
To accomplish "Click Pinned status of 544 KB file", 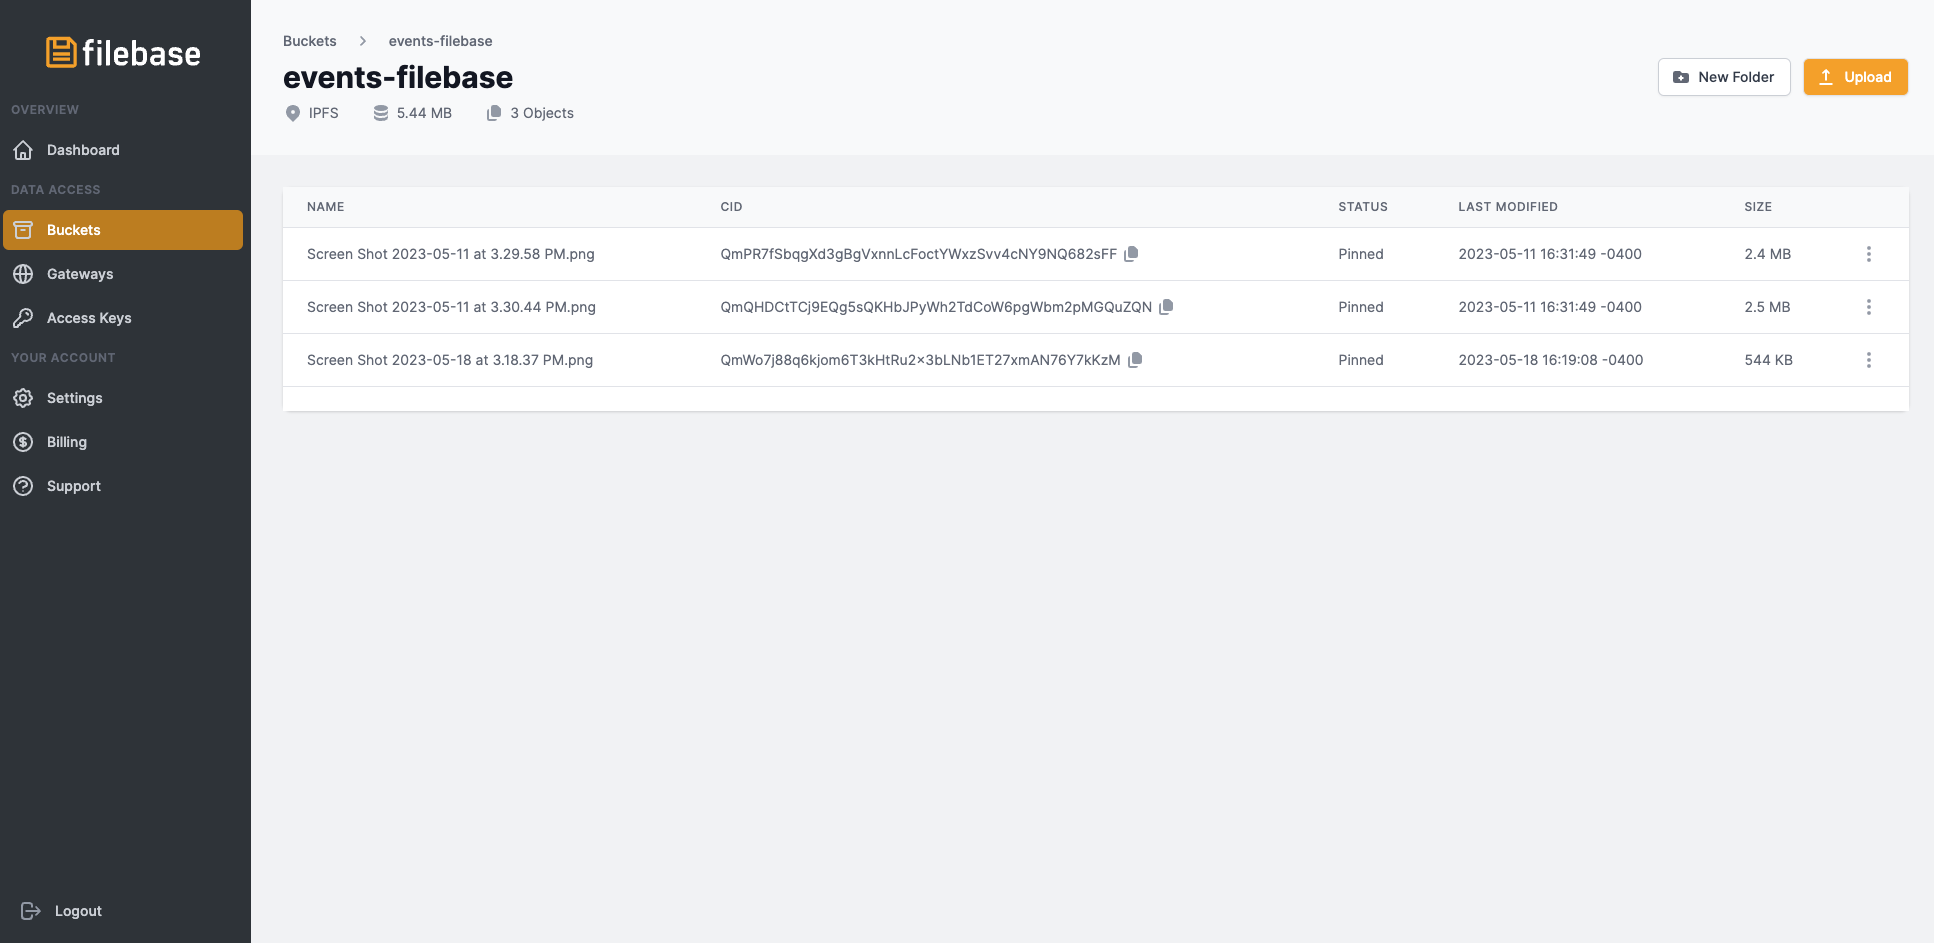I will click(x=1361, y=360).
